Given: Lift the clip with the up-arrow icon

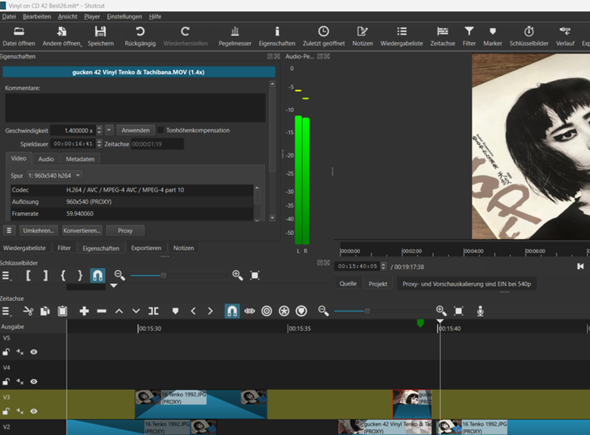Looking at the screenshot, I should coord(119,311).
